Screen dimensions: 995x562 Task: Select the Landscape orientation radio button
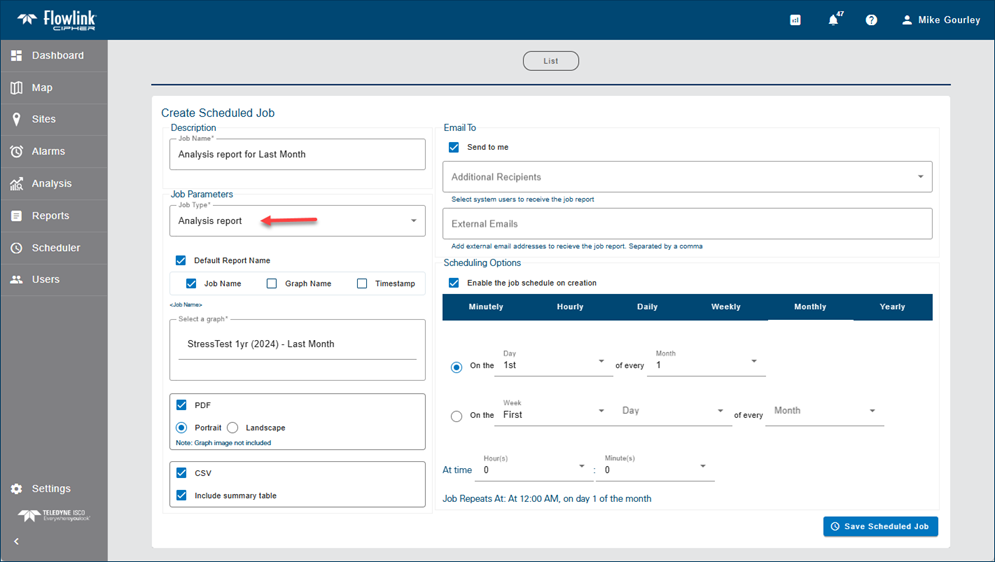point(233,428)
